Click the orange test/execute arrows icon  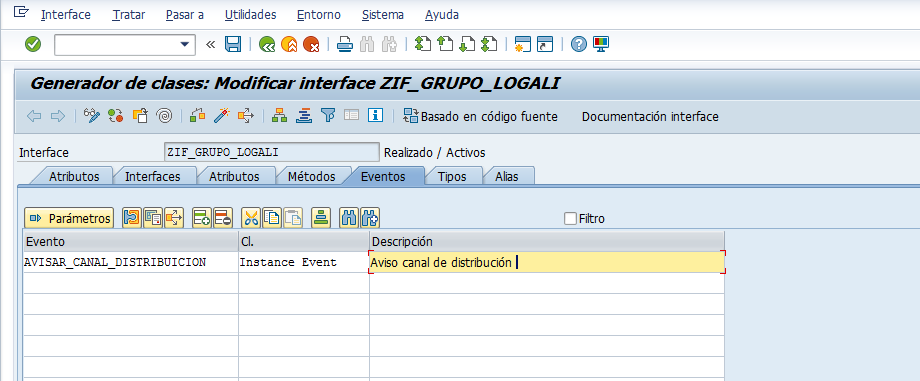click(x=245, y=116)
